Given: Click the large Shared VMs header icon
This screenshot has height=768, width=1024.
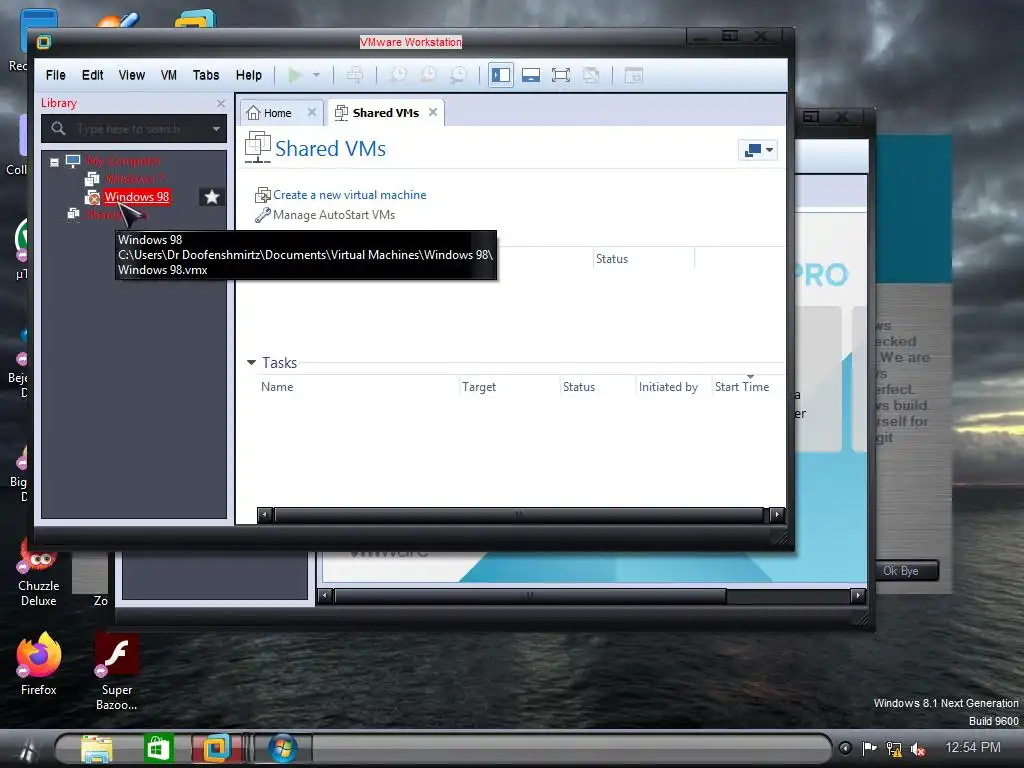Looking at the screenshot, I should [258, 148].
